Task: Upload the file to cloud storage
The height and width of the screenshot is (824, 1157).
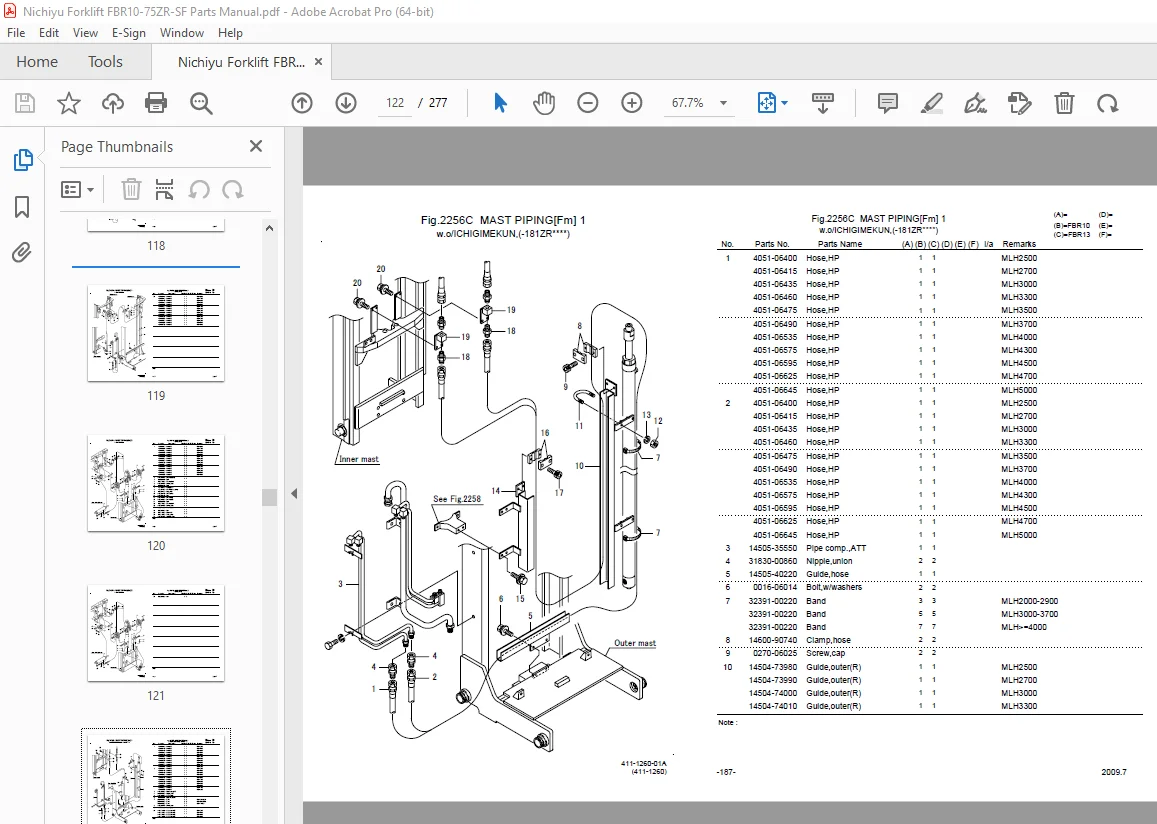Action: 112,103
